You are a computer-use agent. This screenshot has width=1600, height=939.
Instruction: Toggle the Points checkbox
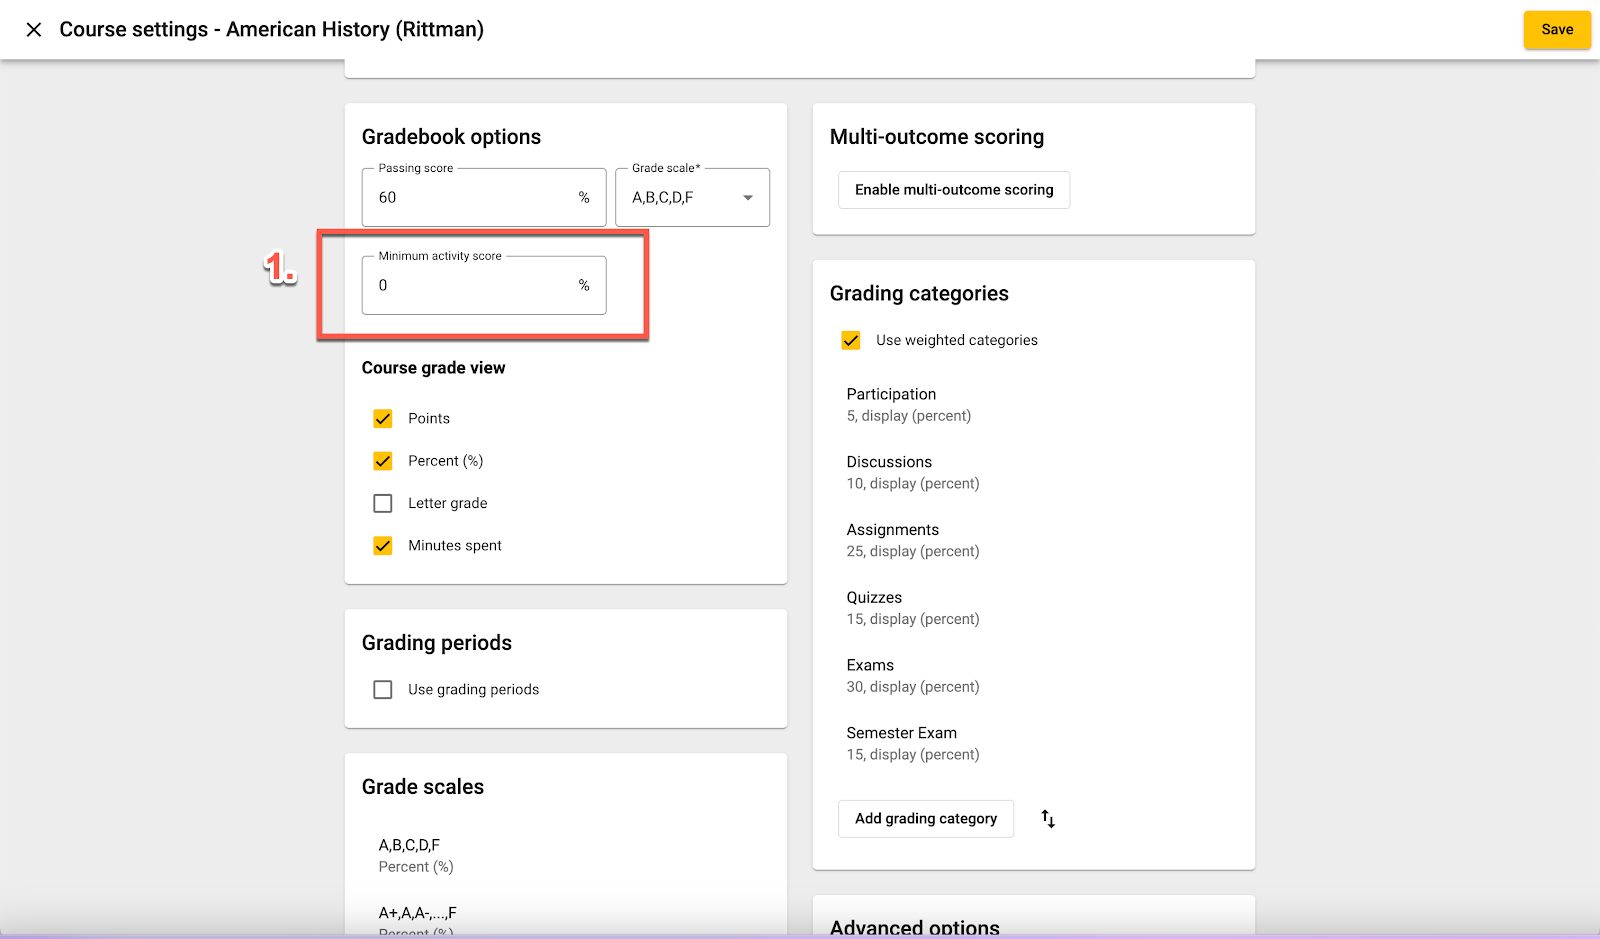383,419
